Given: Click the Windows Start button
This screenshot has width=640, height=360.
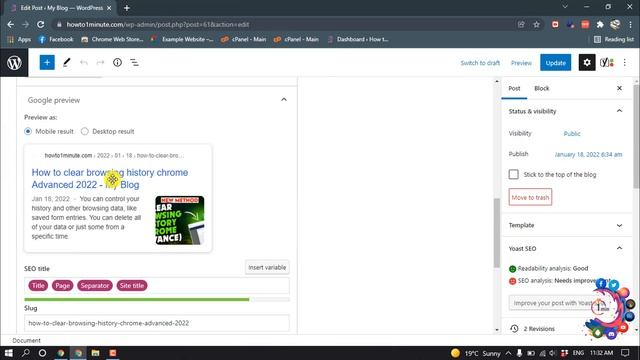Looking at the screenshot, I should pyautogui.click(x=8, y=353).
